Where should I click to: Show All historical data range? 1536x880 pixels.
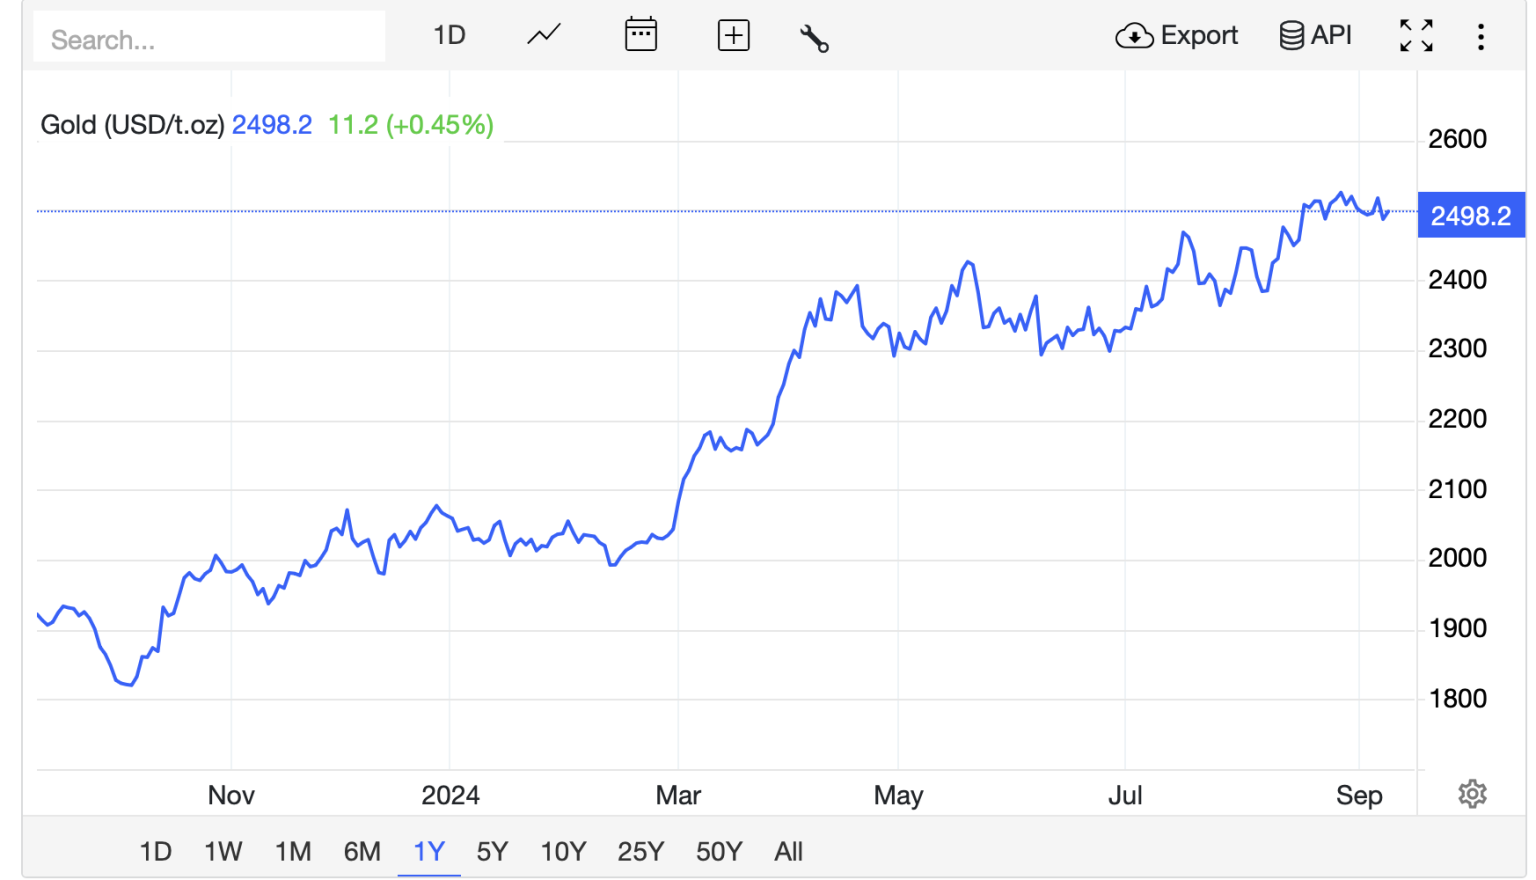[x=789, y=851]
